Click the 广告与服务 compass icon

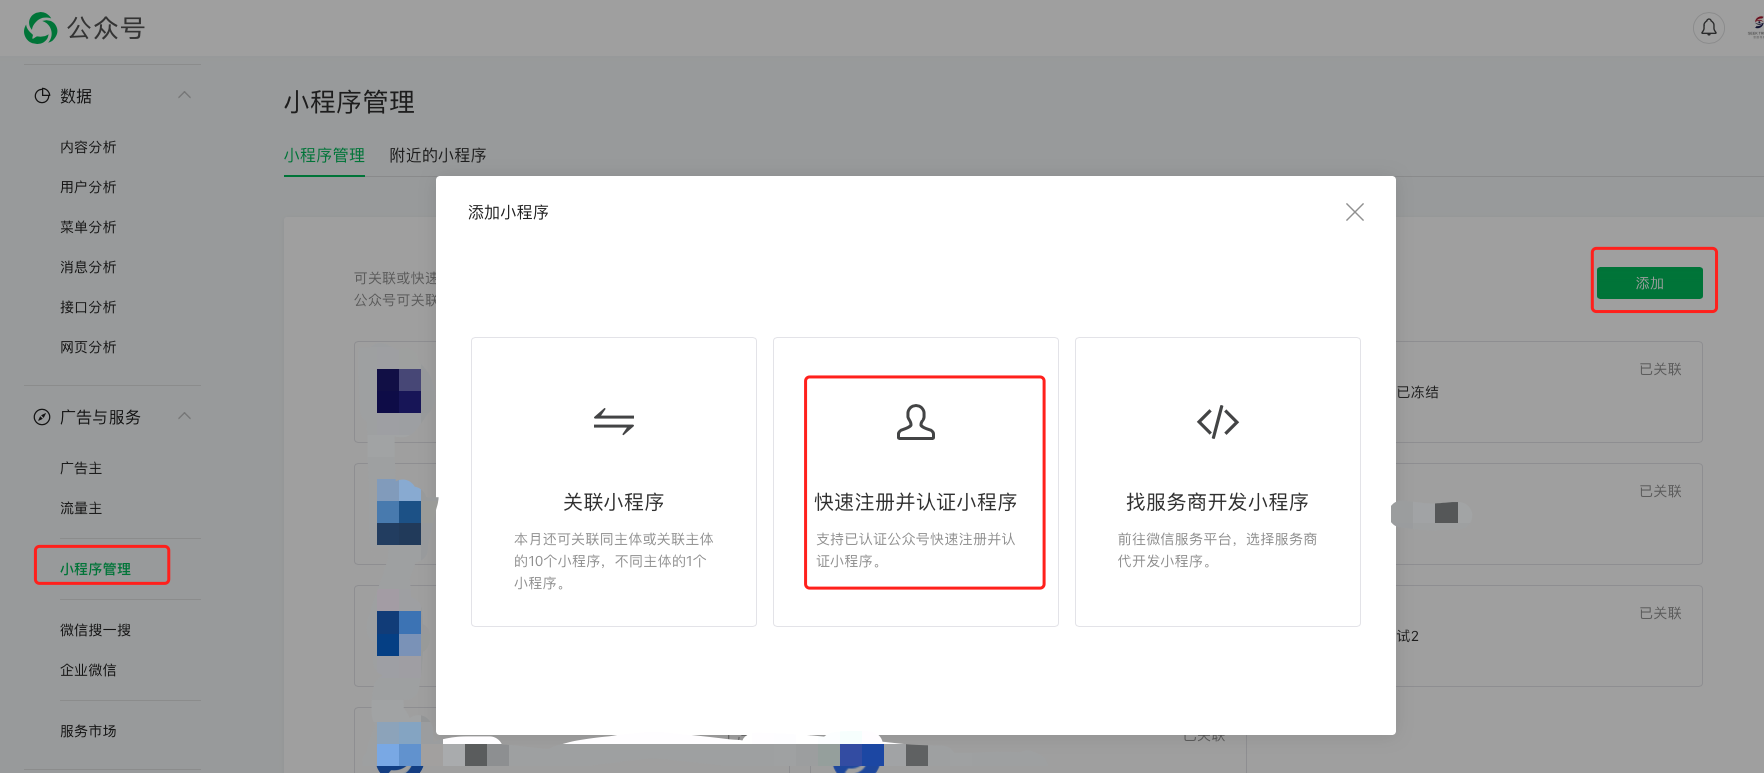coord(42,417)
